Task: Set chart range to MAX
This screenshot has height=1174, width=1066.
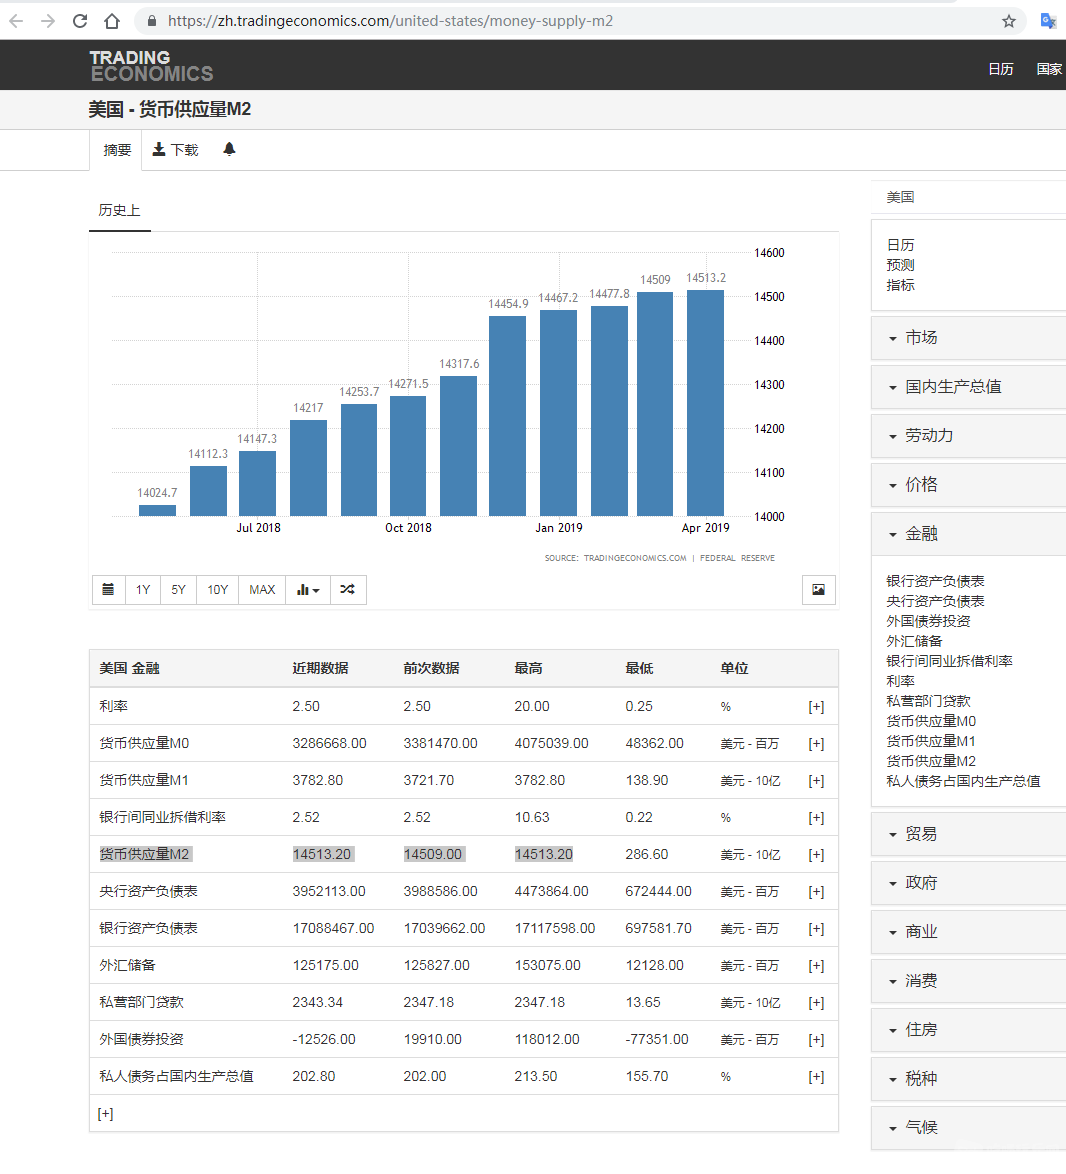Action: tap(262, 590)
